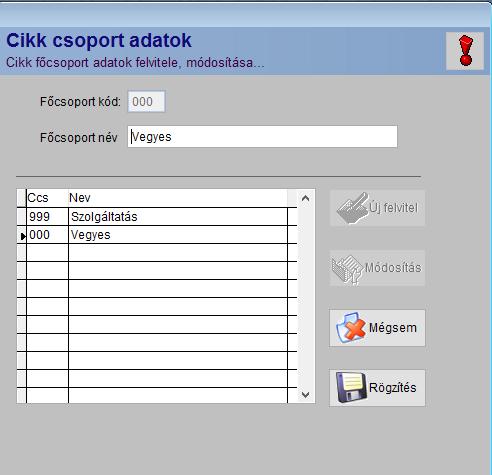Click the row selector arrow beside 000
This screenshot has height=475, width=492.
(22, 235)
